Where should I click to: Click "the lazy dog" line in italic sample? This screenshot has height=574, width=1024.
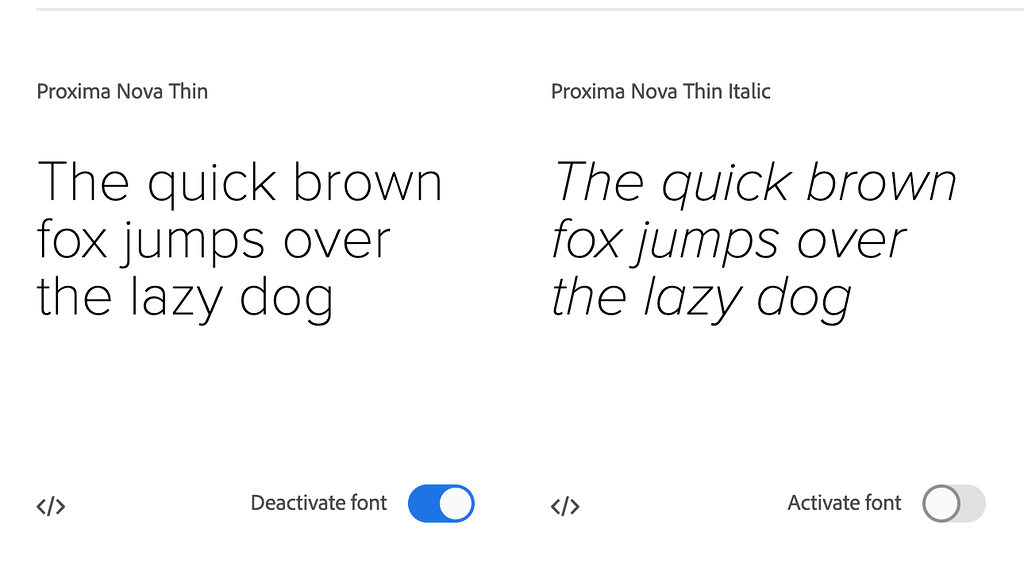click(x=701, y=298)
